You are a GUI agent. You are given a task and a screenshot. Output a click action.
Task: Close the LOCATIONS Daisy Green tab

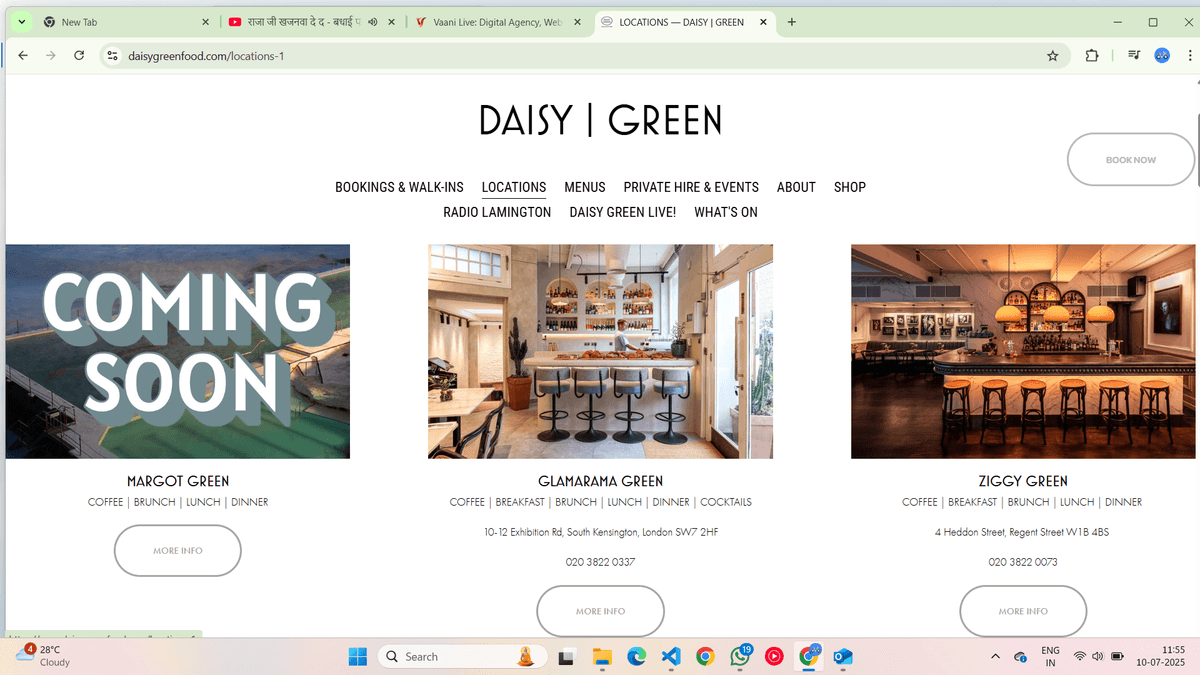click(x=764, y=22)
